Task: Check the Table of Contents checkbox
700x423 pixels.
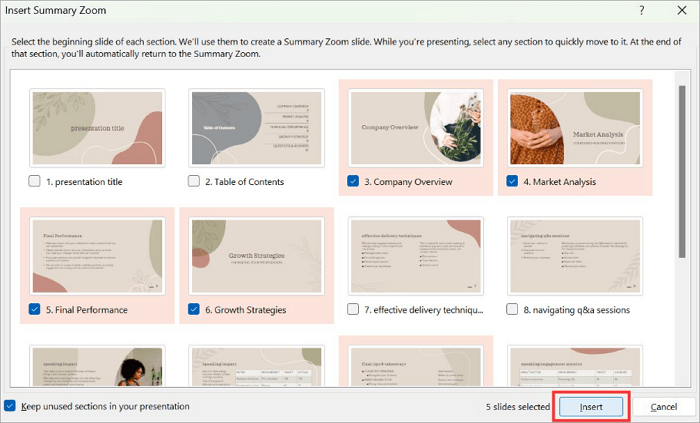Action: [194, 181]
